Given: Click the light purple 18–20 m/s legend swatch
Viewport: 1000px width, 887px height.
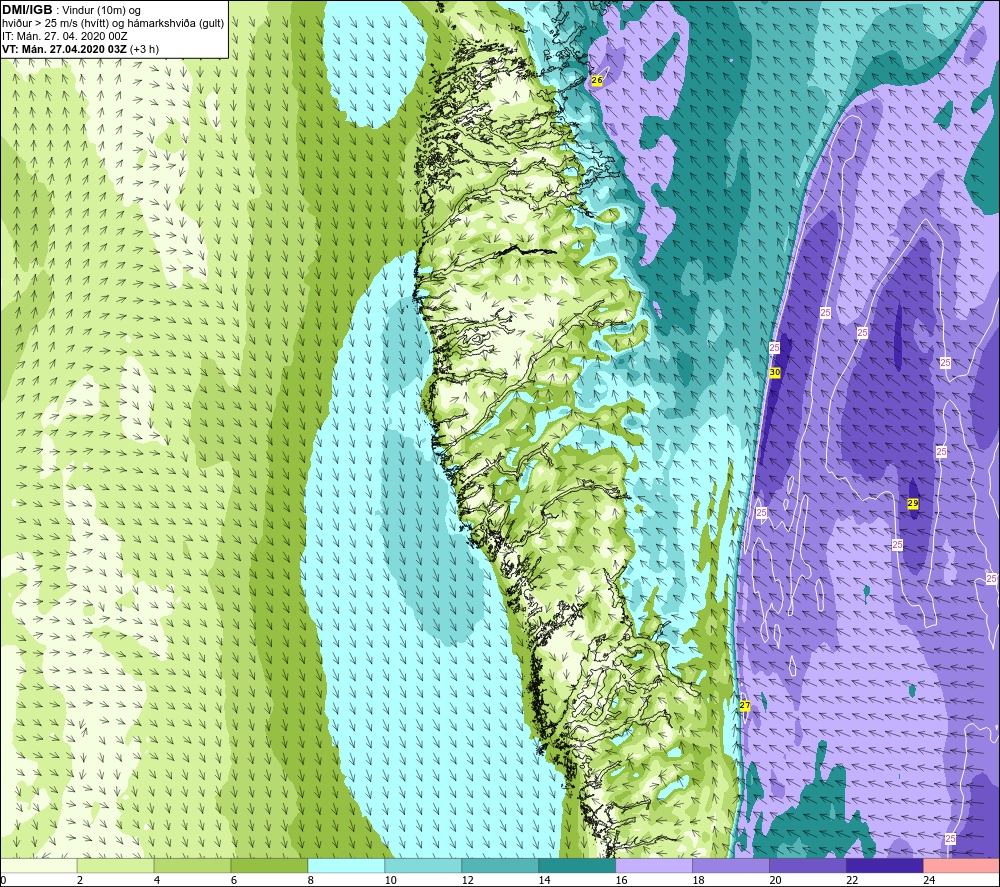Looking at the screenshot, I should (731, 865).
